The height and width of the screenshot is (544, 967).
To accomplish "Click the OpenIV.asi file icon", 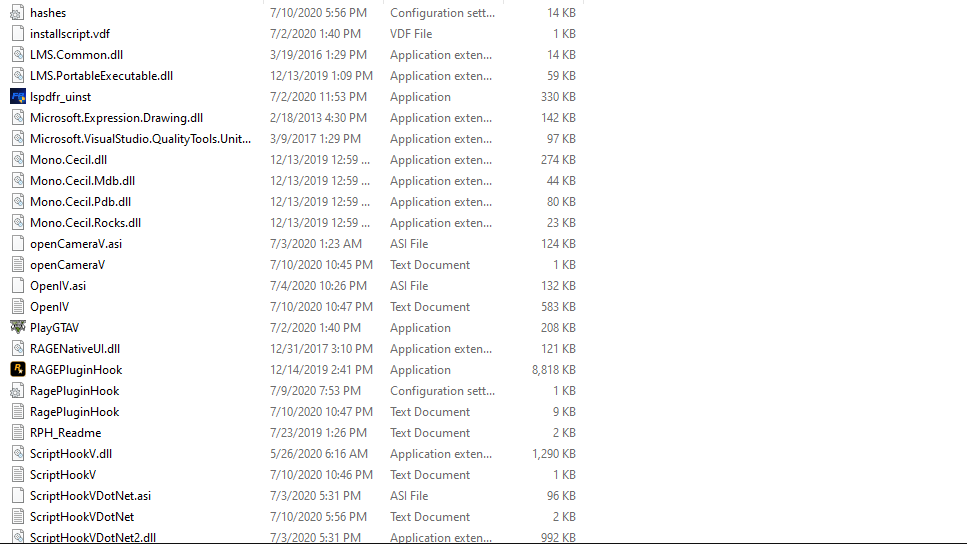I will 17,286.
